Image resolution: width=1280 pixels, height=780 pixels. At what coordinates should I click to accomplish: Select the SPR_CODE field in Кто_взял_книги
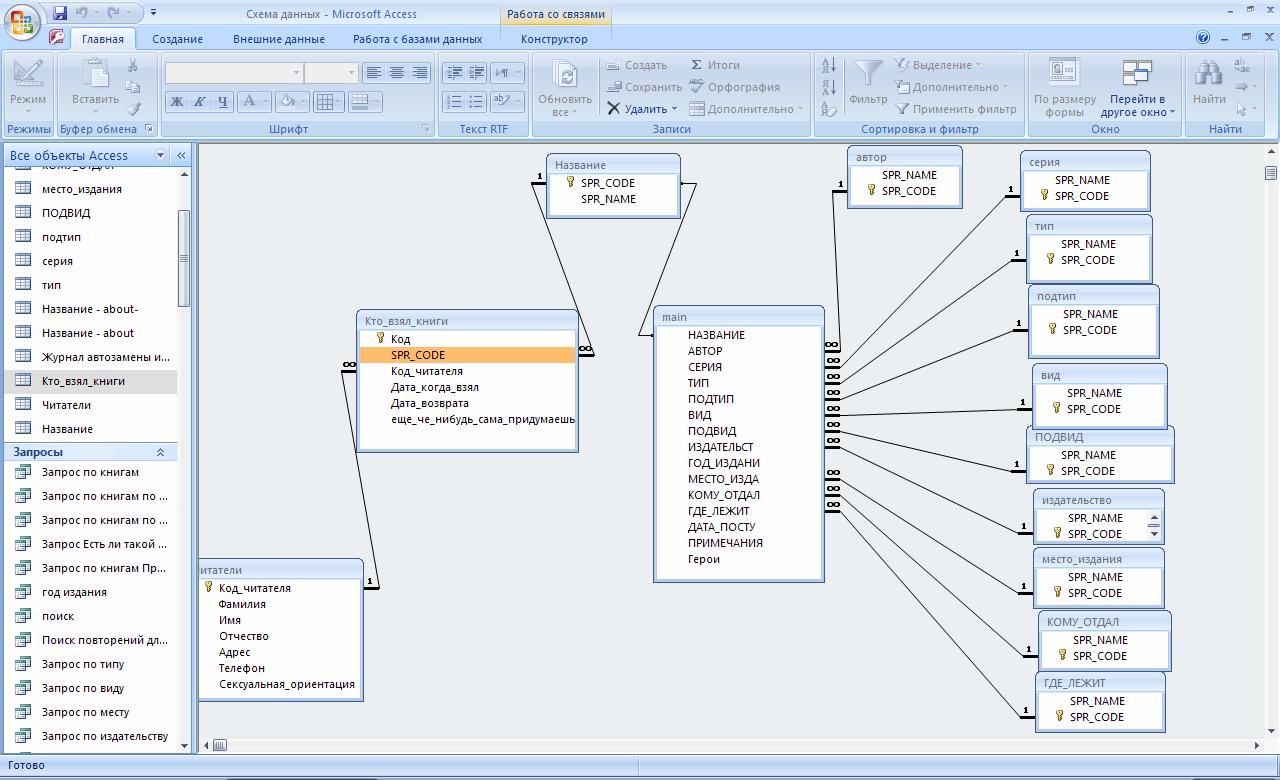point(418,355)
